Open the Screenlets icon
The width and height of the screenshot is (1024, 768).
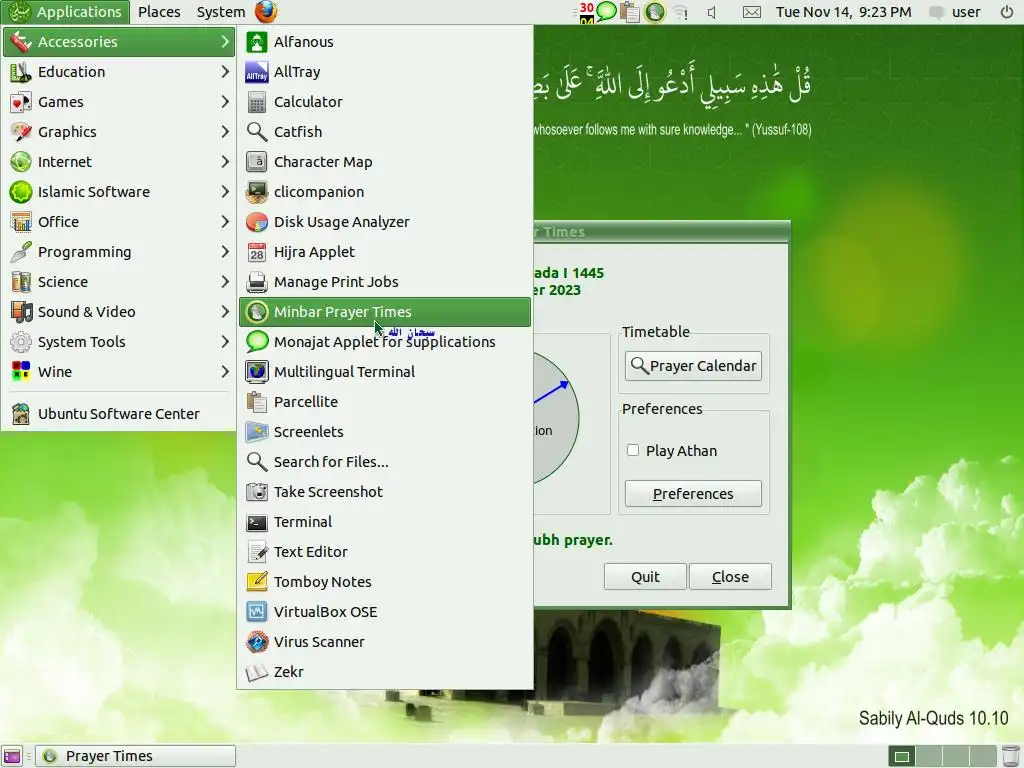tap(257, 432)
